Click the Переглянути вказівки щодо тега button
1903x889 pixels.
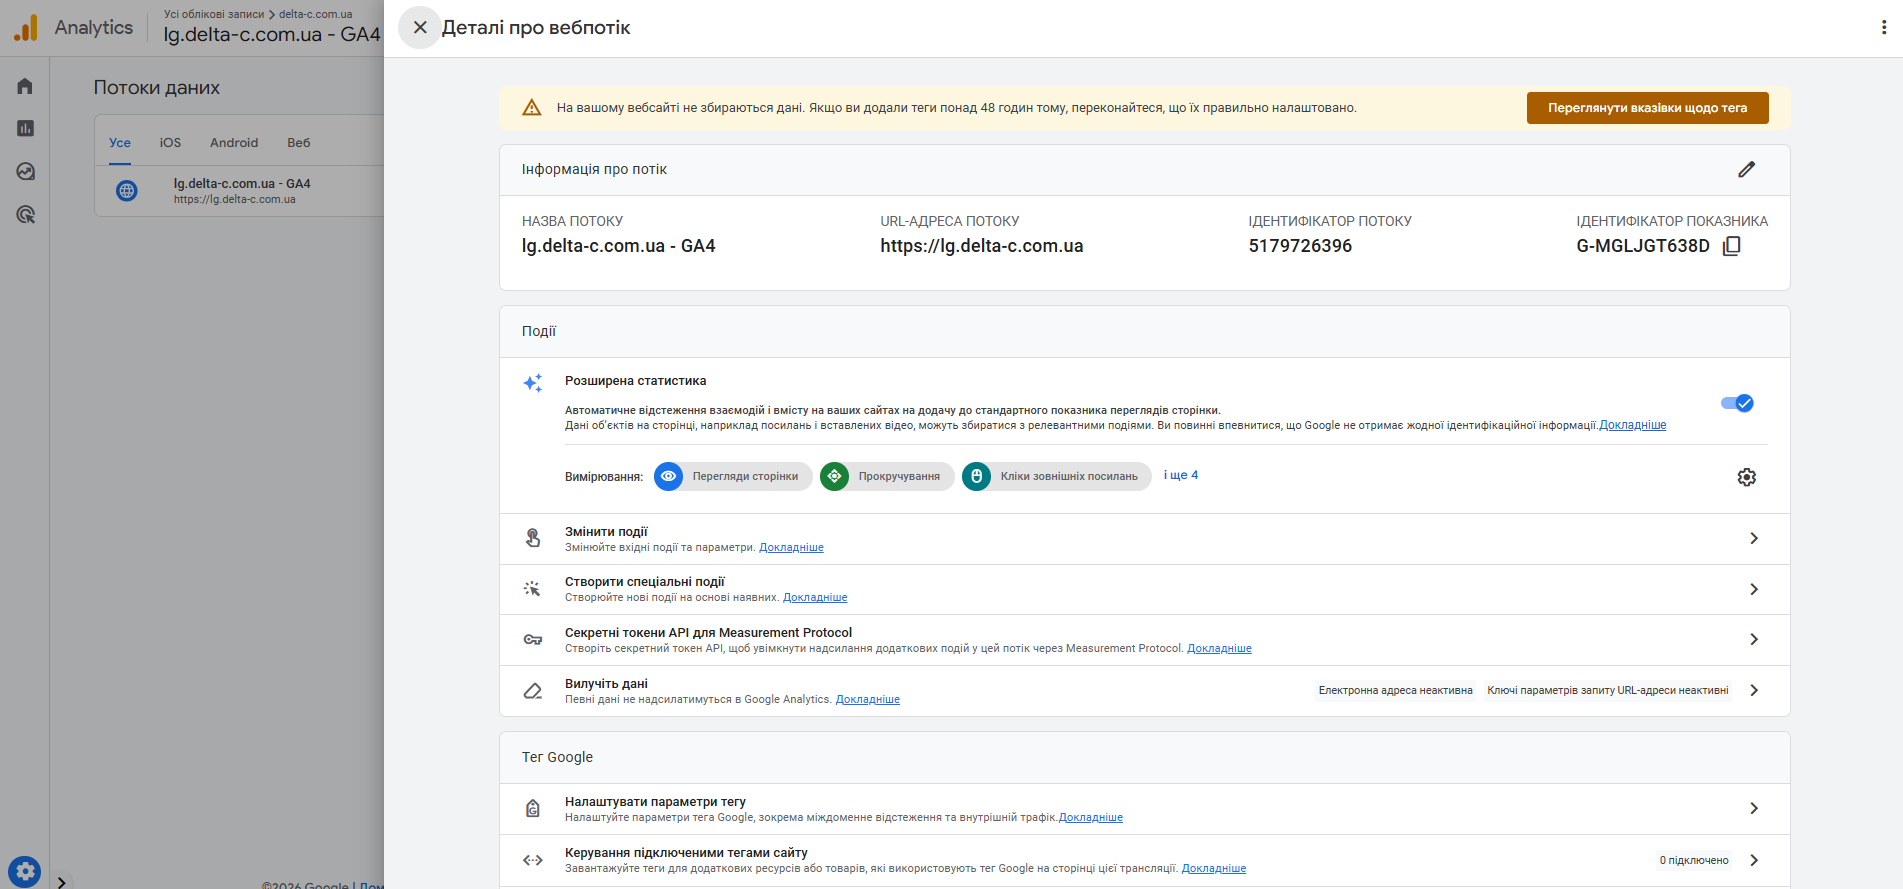pos(1647,108)
